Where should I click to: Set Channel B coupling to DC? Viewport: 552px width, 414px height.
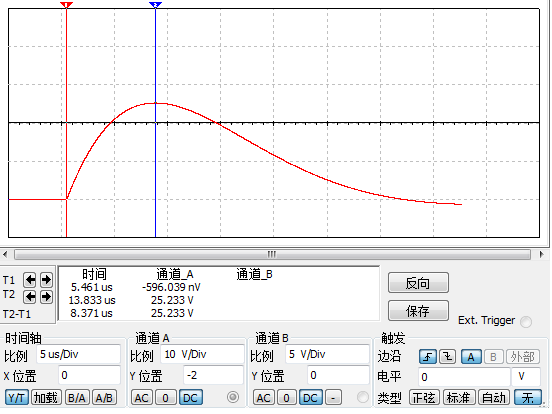(x=310, y=398)
